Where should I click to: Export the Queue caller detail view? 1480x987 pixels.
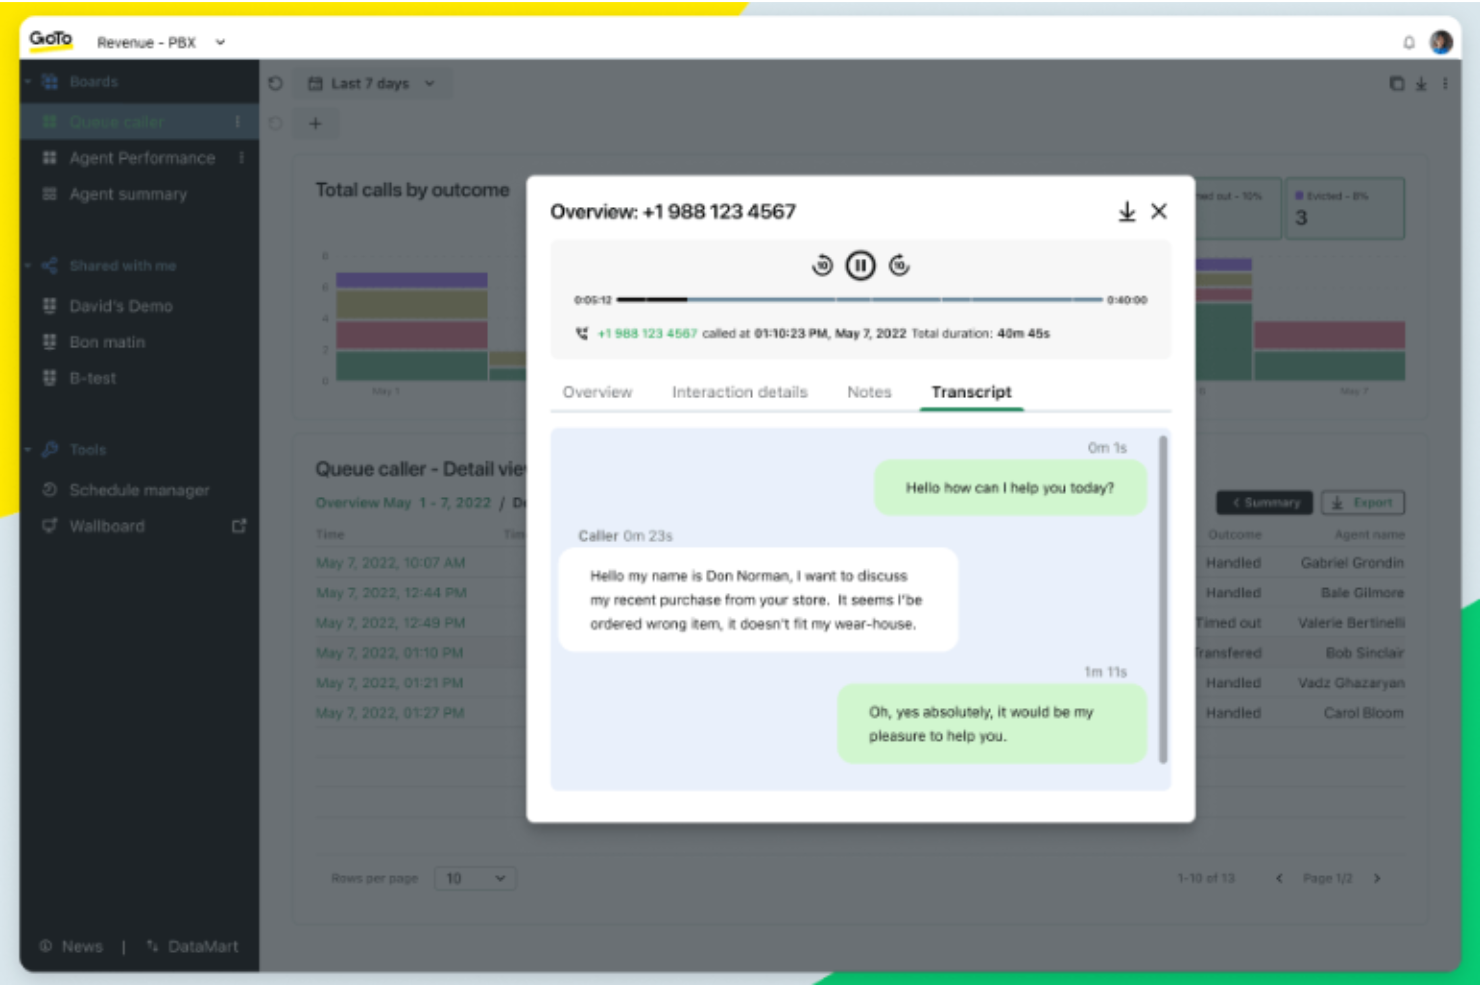1362,503
